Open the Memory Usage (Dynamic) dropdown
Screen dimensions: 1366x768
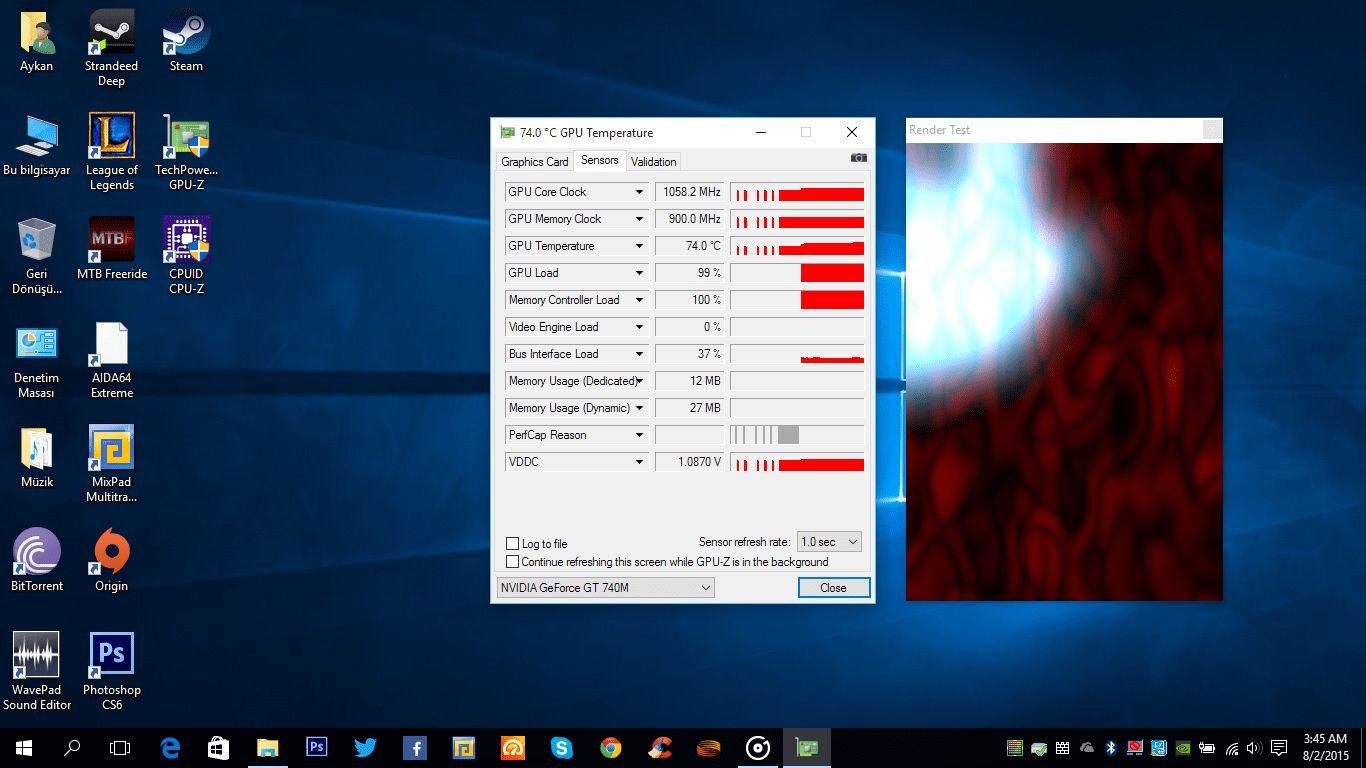[640, 408]
